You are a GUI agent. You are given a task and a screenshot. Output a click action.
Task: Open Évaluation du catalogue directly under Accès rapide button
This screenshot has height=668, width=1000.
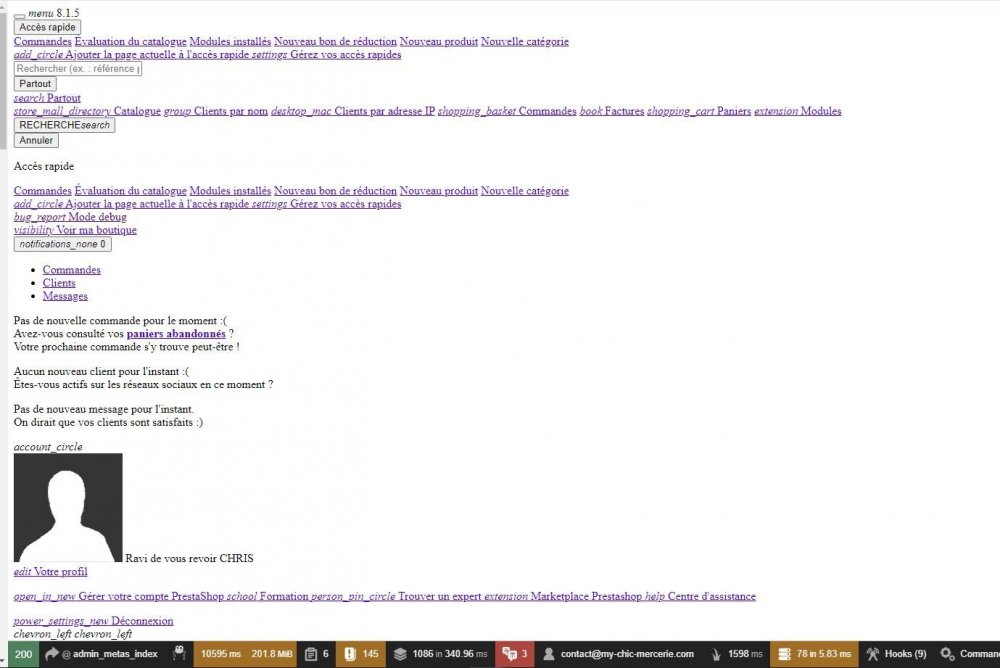[131, 41]
